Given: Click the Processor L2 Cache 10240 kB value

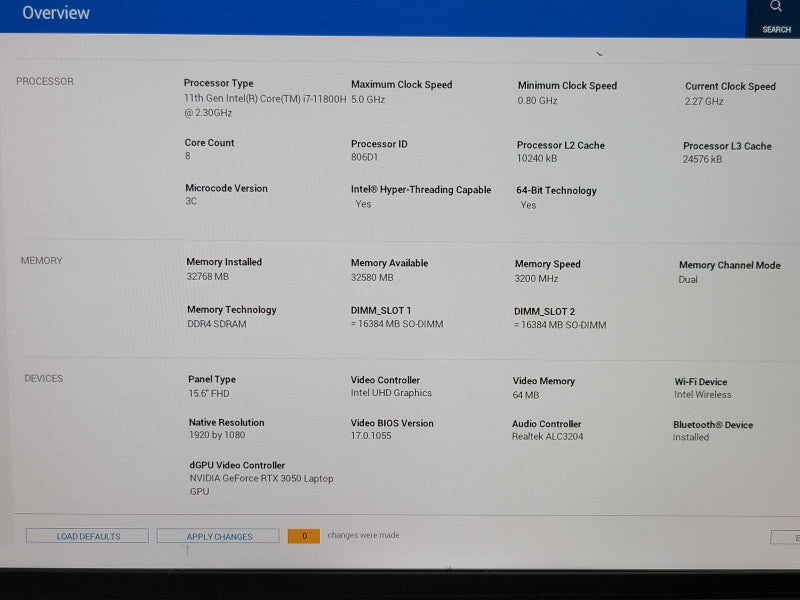Looking at the screenshot, I should coord(537,159).
